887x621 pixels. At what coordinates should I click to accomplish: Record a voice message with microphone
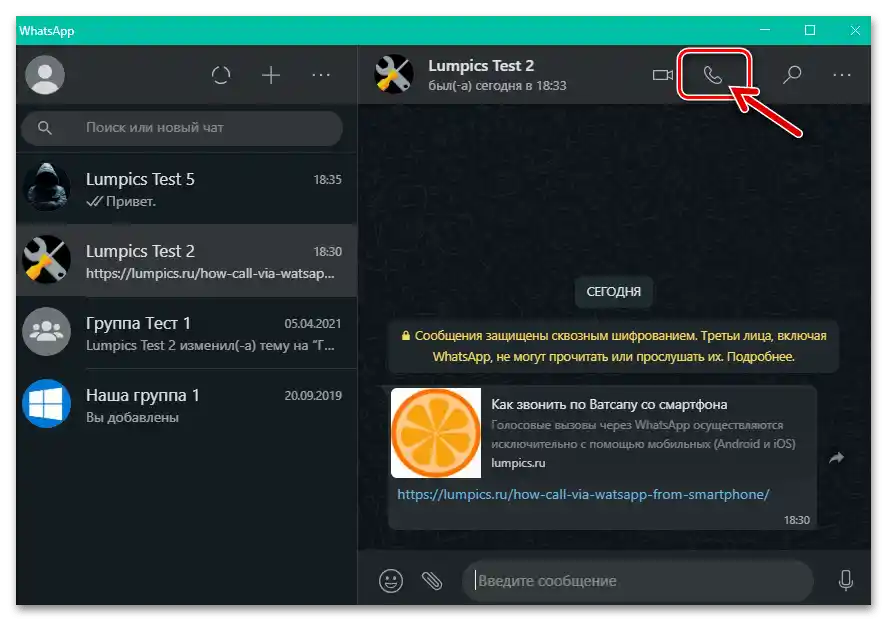click(x=846, y=580)
